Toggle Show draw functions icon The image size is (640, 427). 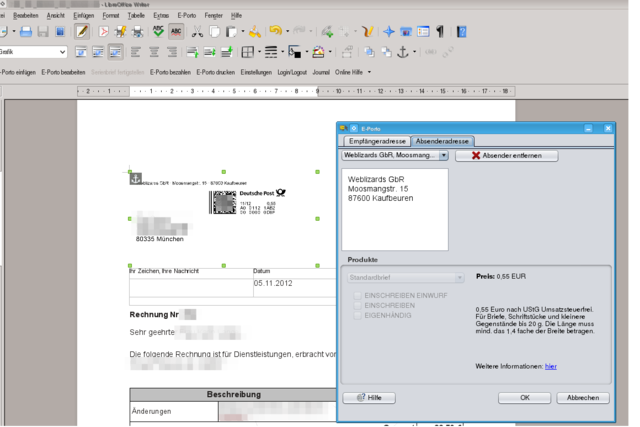[x=368, y=31]
